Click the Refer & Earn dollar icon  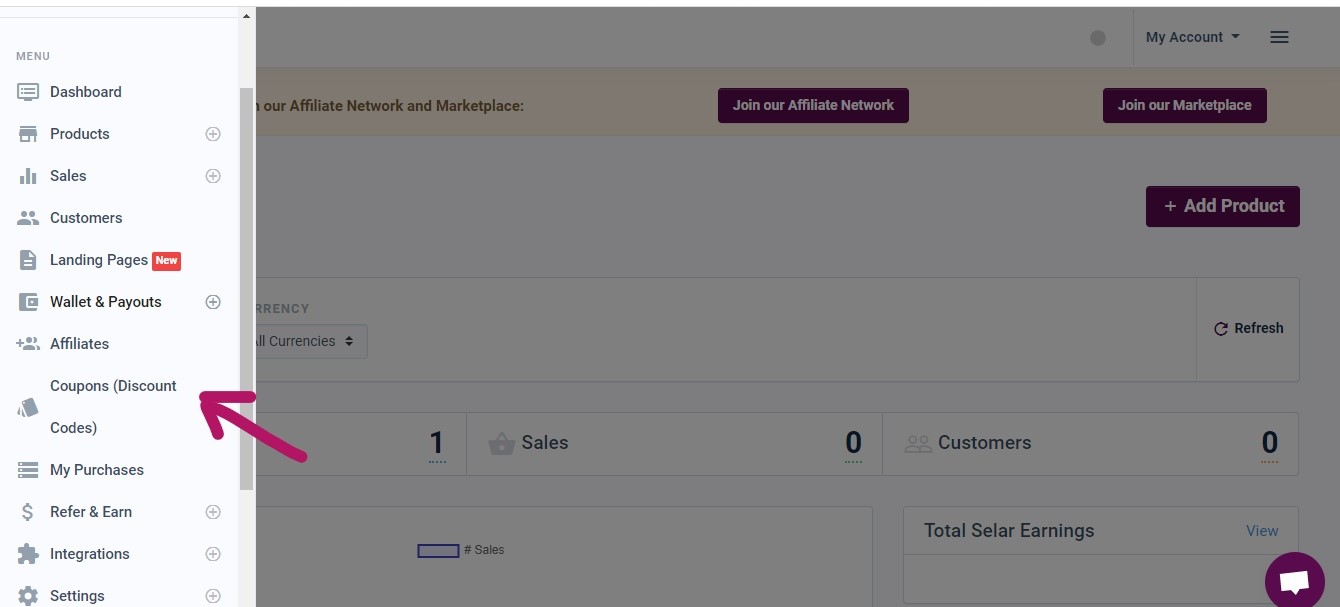(x=27, y=511)
